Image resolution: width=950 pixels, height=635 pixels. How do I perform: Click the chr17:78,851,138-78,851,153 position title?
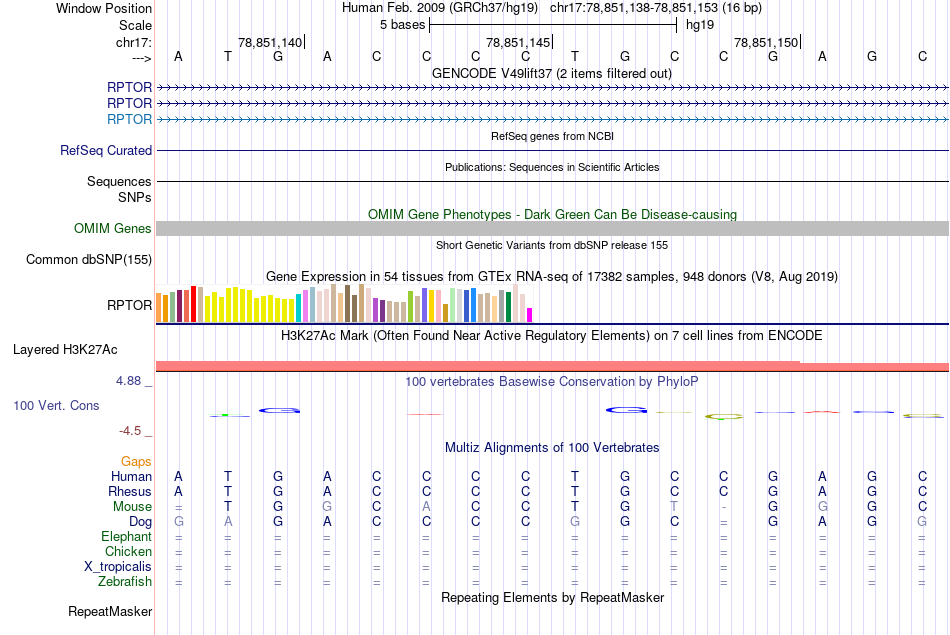click(656, 8)
